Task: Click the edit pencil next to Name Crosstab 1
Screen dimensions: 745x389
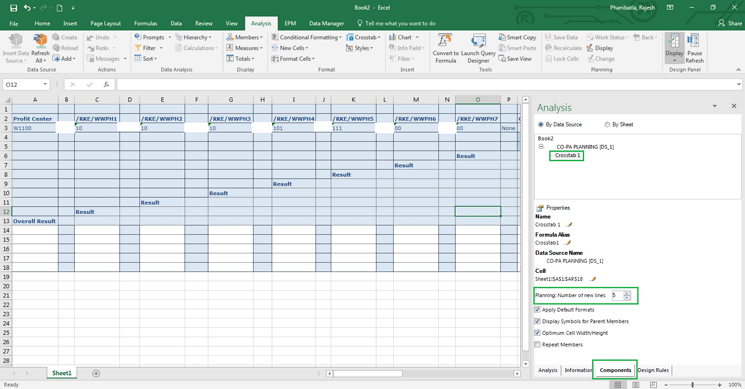Action: 569,225
